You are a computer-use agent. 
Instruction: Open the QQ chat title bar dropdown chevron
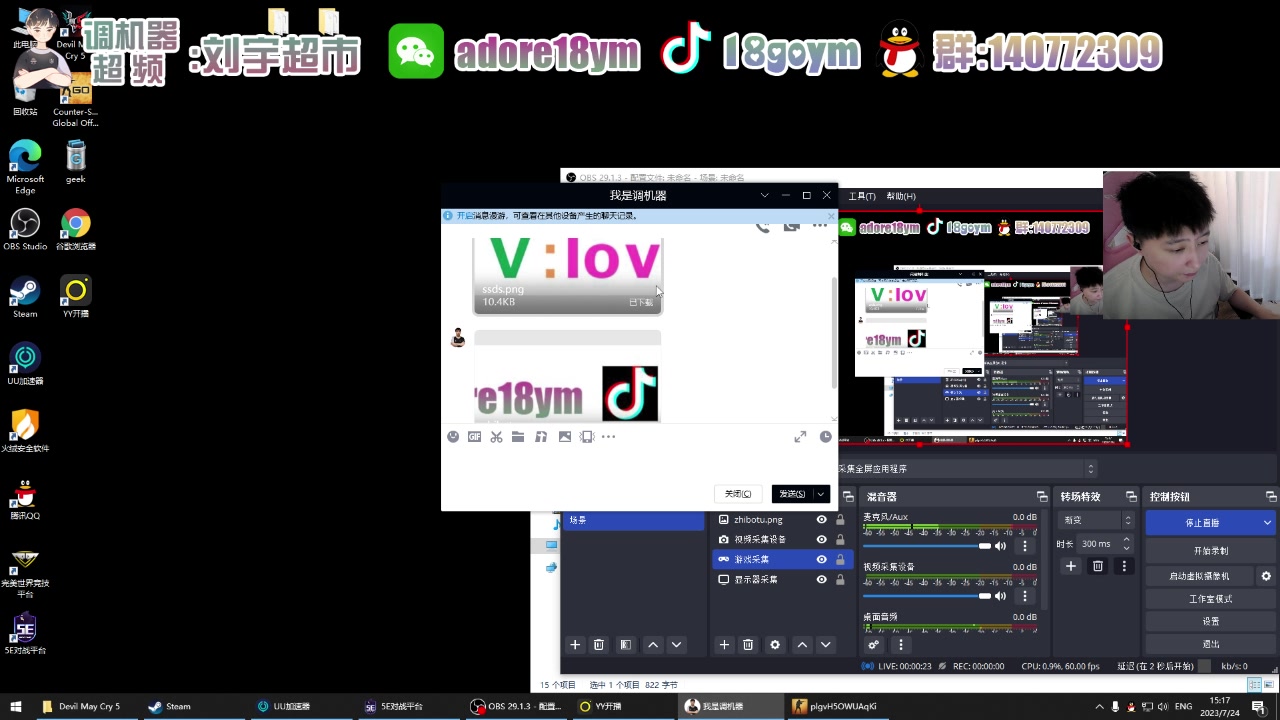pyautogui.click(x=765, y=196)
